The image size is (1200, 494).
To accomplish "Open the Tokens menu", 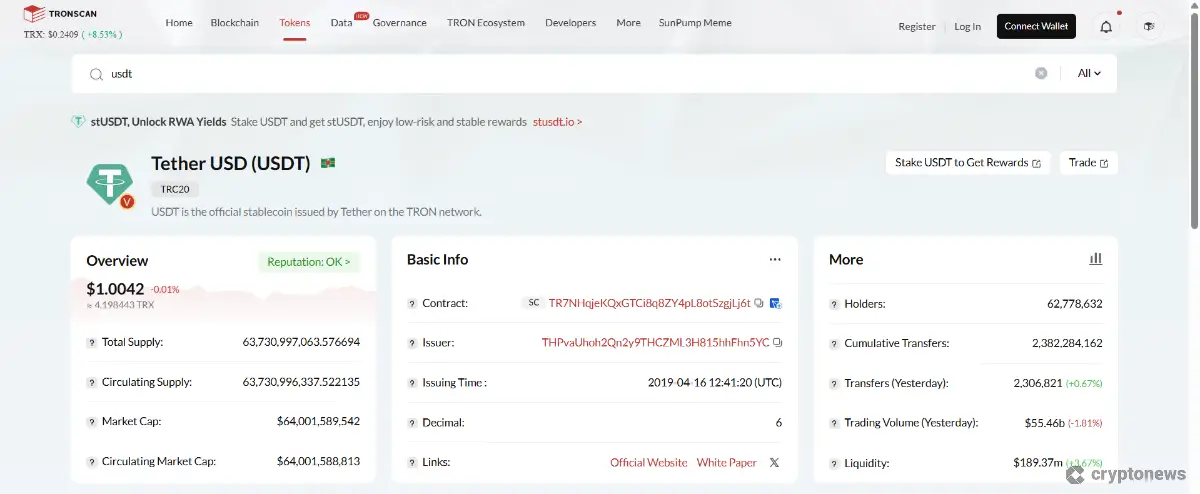I will (x=294, y=23).
